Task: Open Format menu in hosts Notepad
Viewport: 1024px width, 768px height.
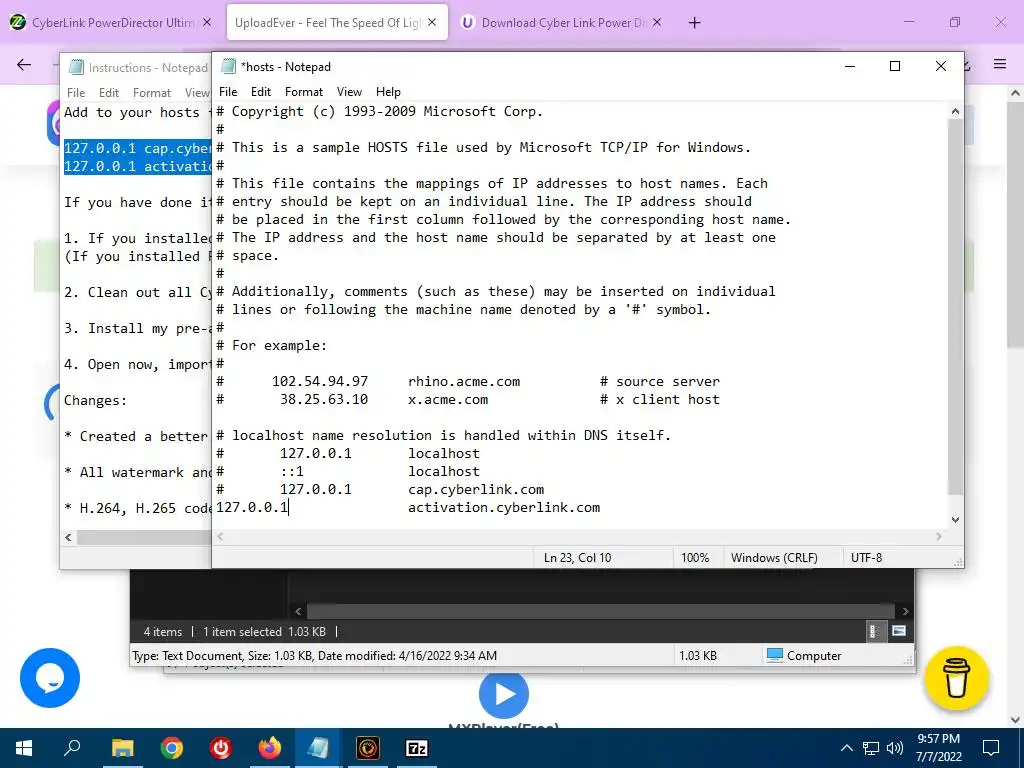Action: pyautogui.click(x=304, y=92)
